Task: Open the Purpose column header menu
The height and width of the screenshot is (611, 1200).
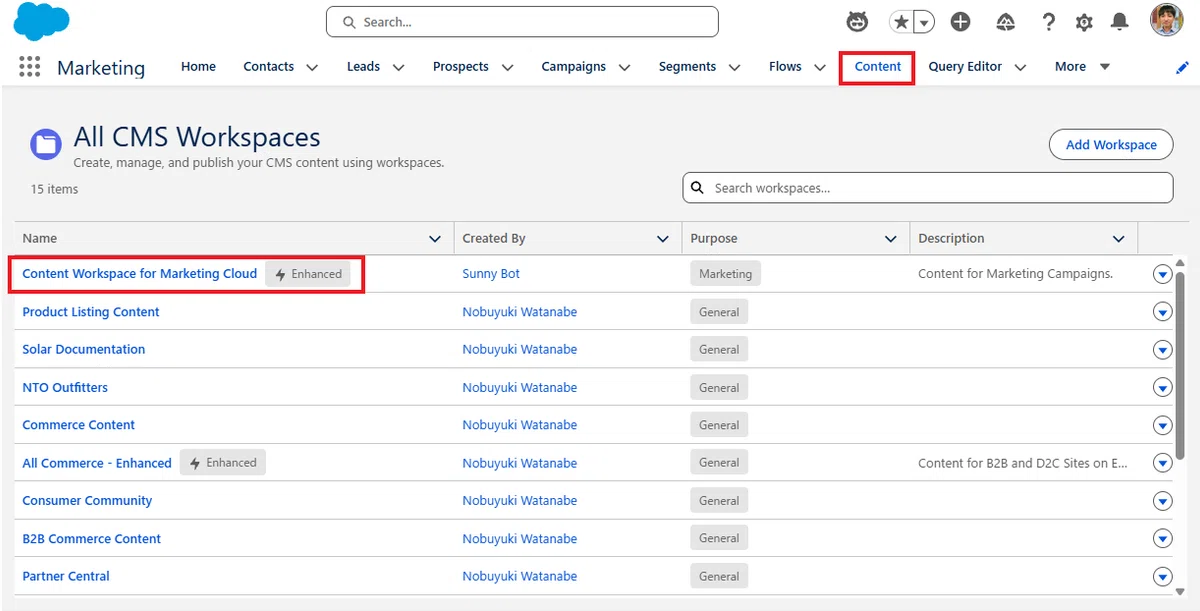Action: (x=891, y=239)
